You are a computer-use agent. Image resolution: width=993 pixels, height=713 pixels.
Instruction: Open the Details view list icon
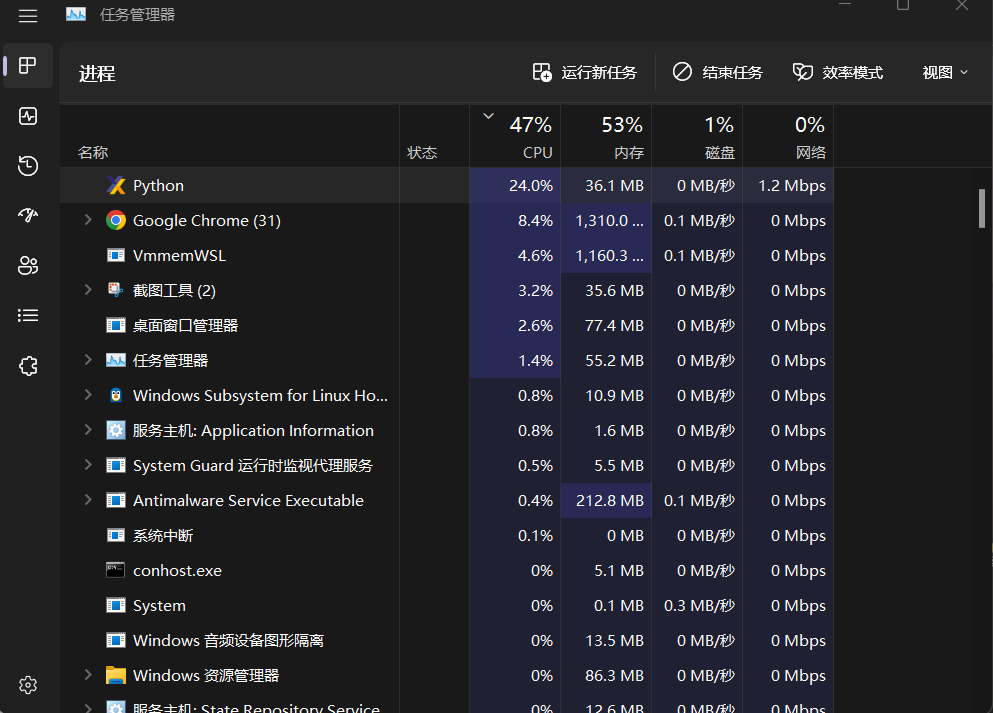point(27,315)
